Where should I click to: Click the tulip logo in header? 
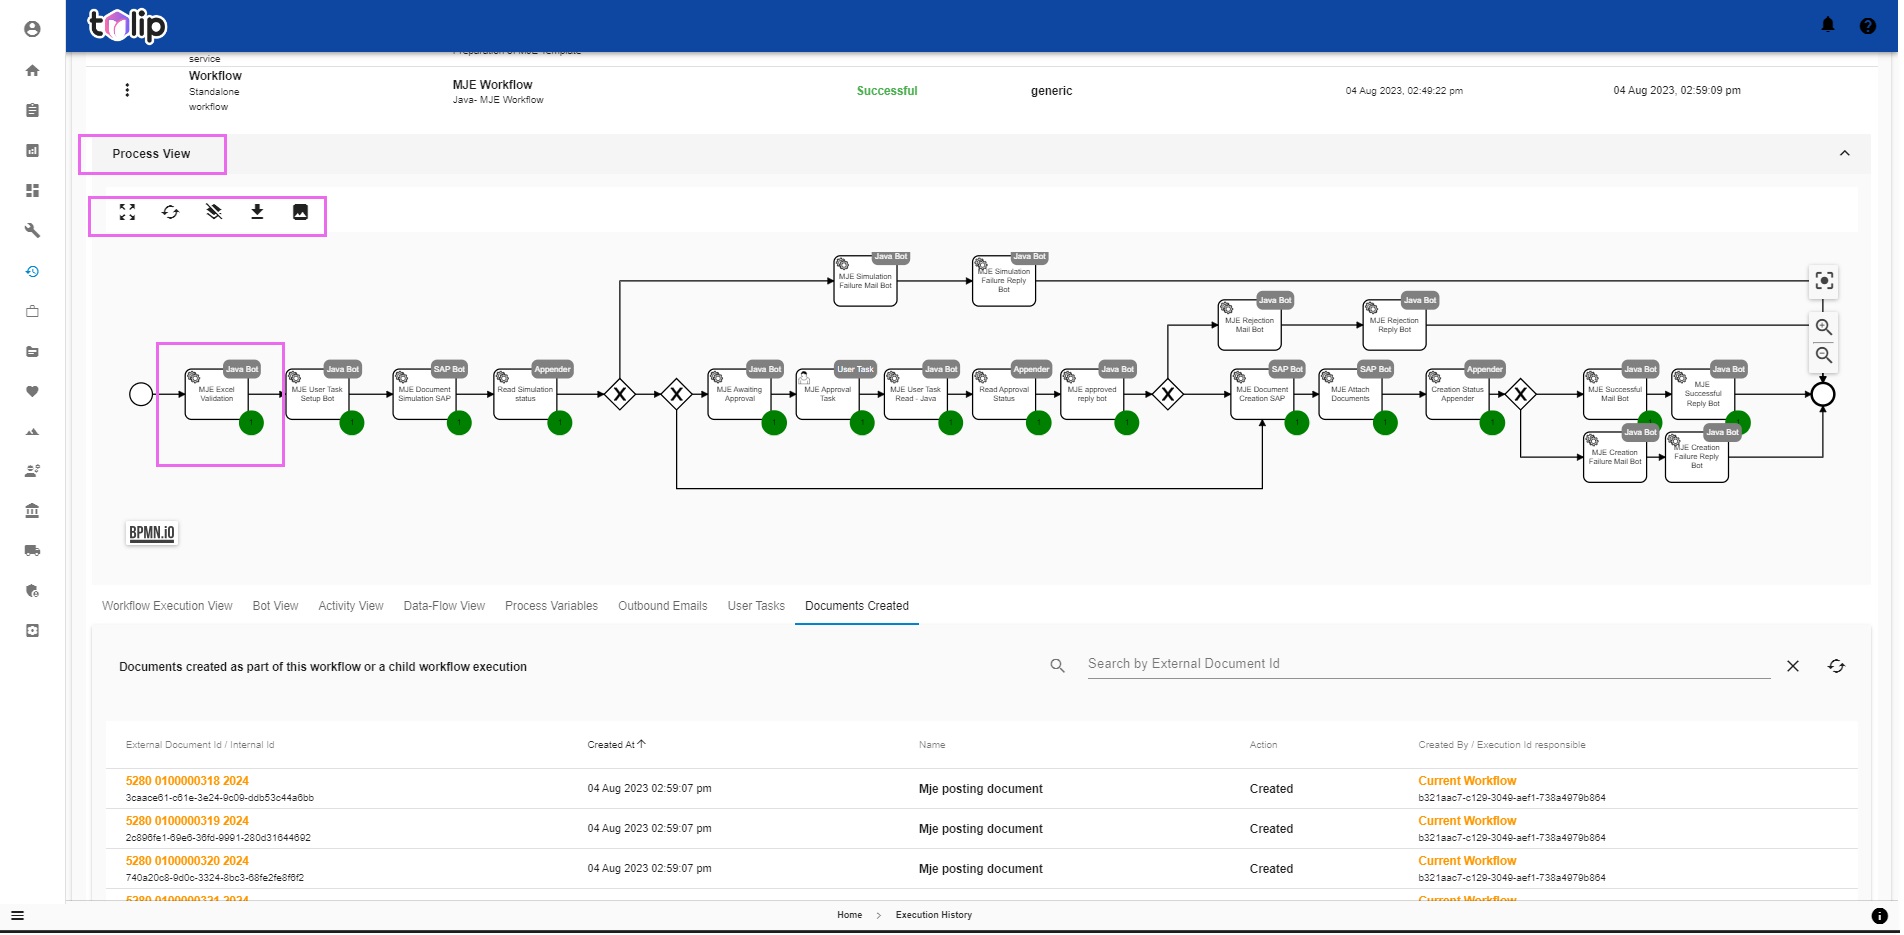127,25
